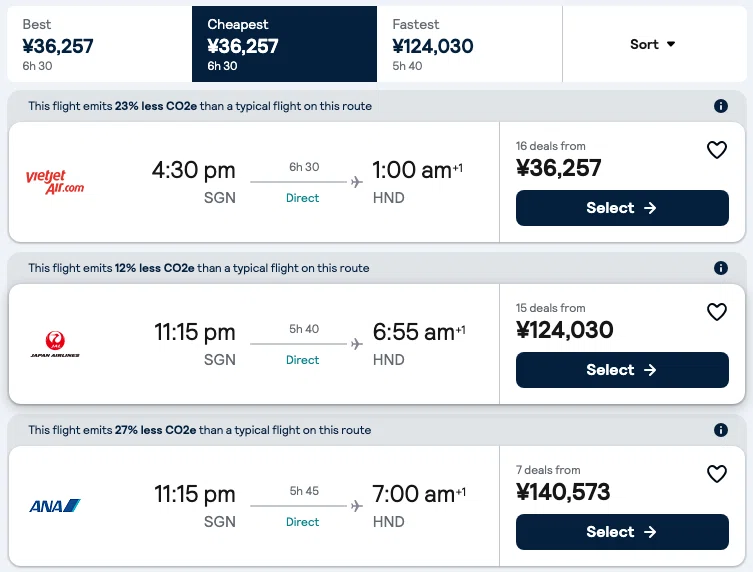This screenshot has width=753, height=572.
Task: Toggle heart on ANA flight
Action: [x=717, y=474]
